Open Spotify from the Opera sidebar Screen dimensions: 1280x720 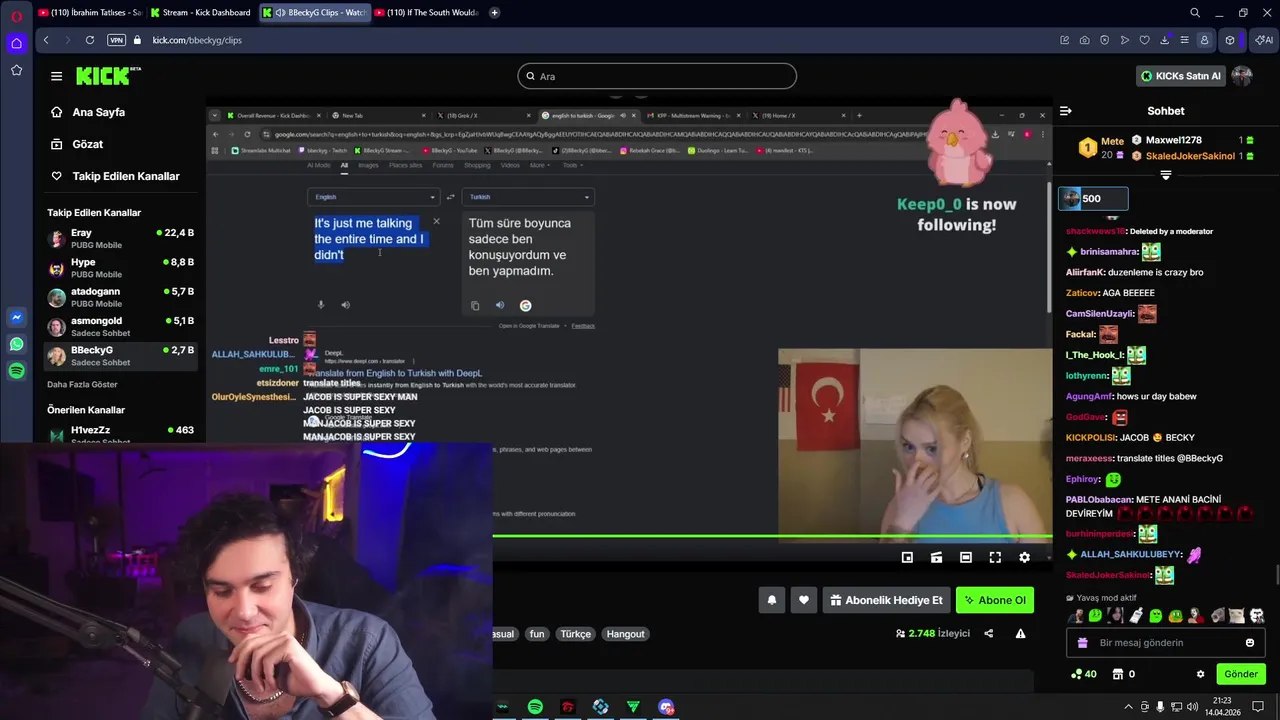16,371
